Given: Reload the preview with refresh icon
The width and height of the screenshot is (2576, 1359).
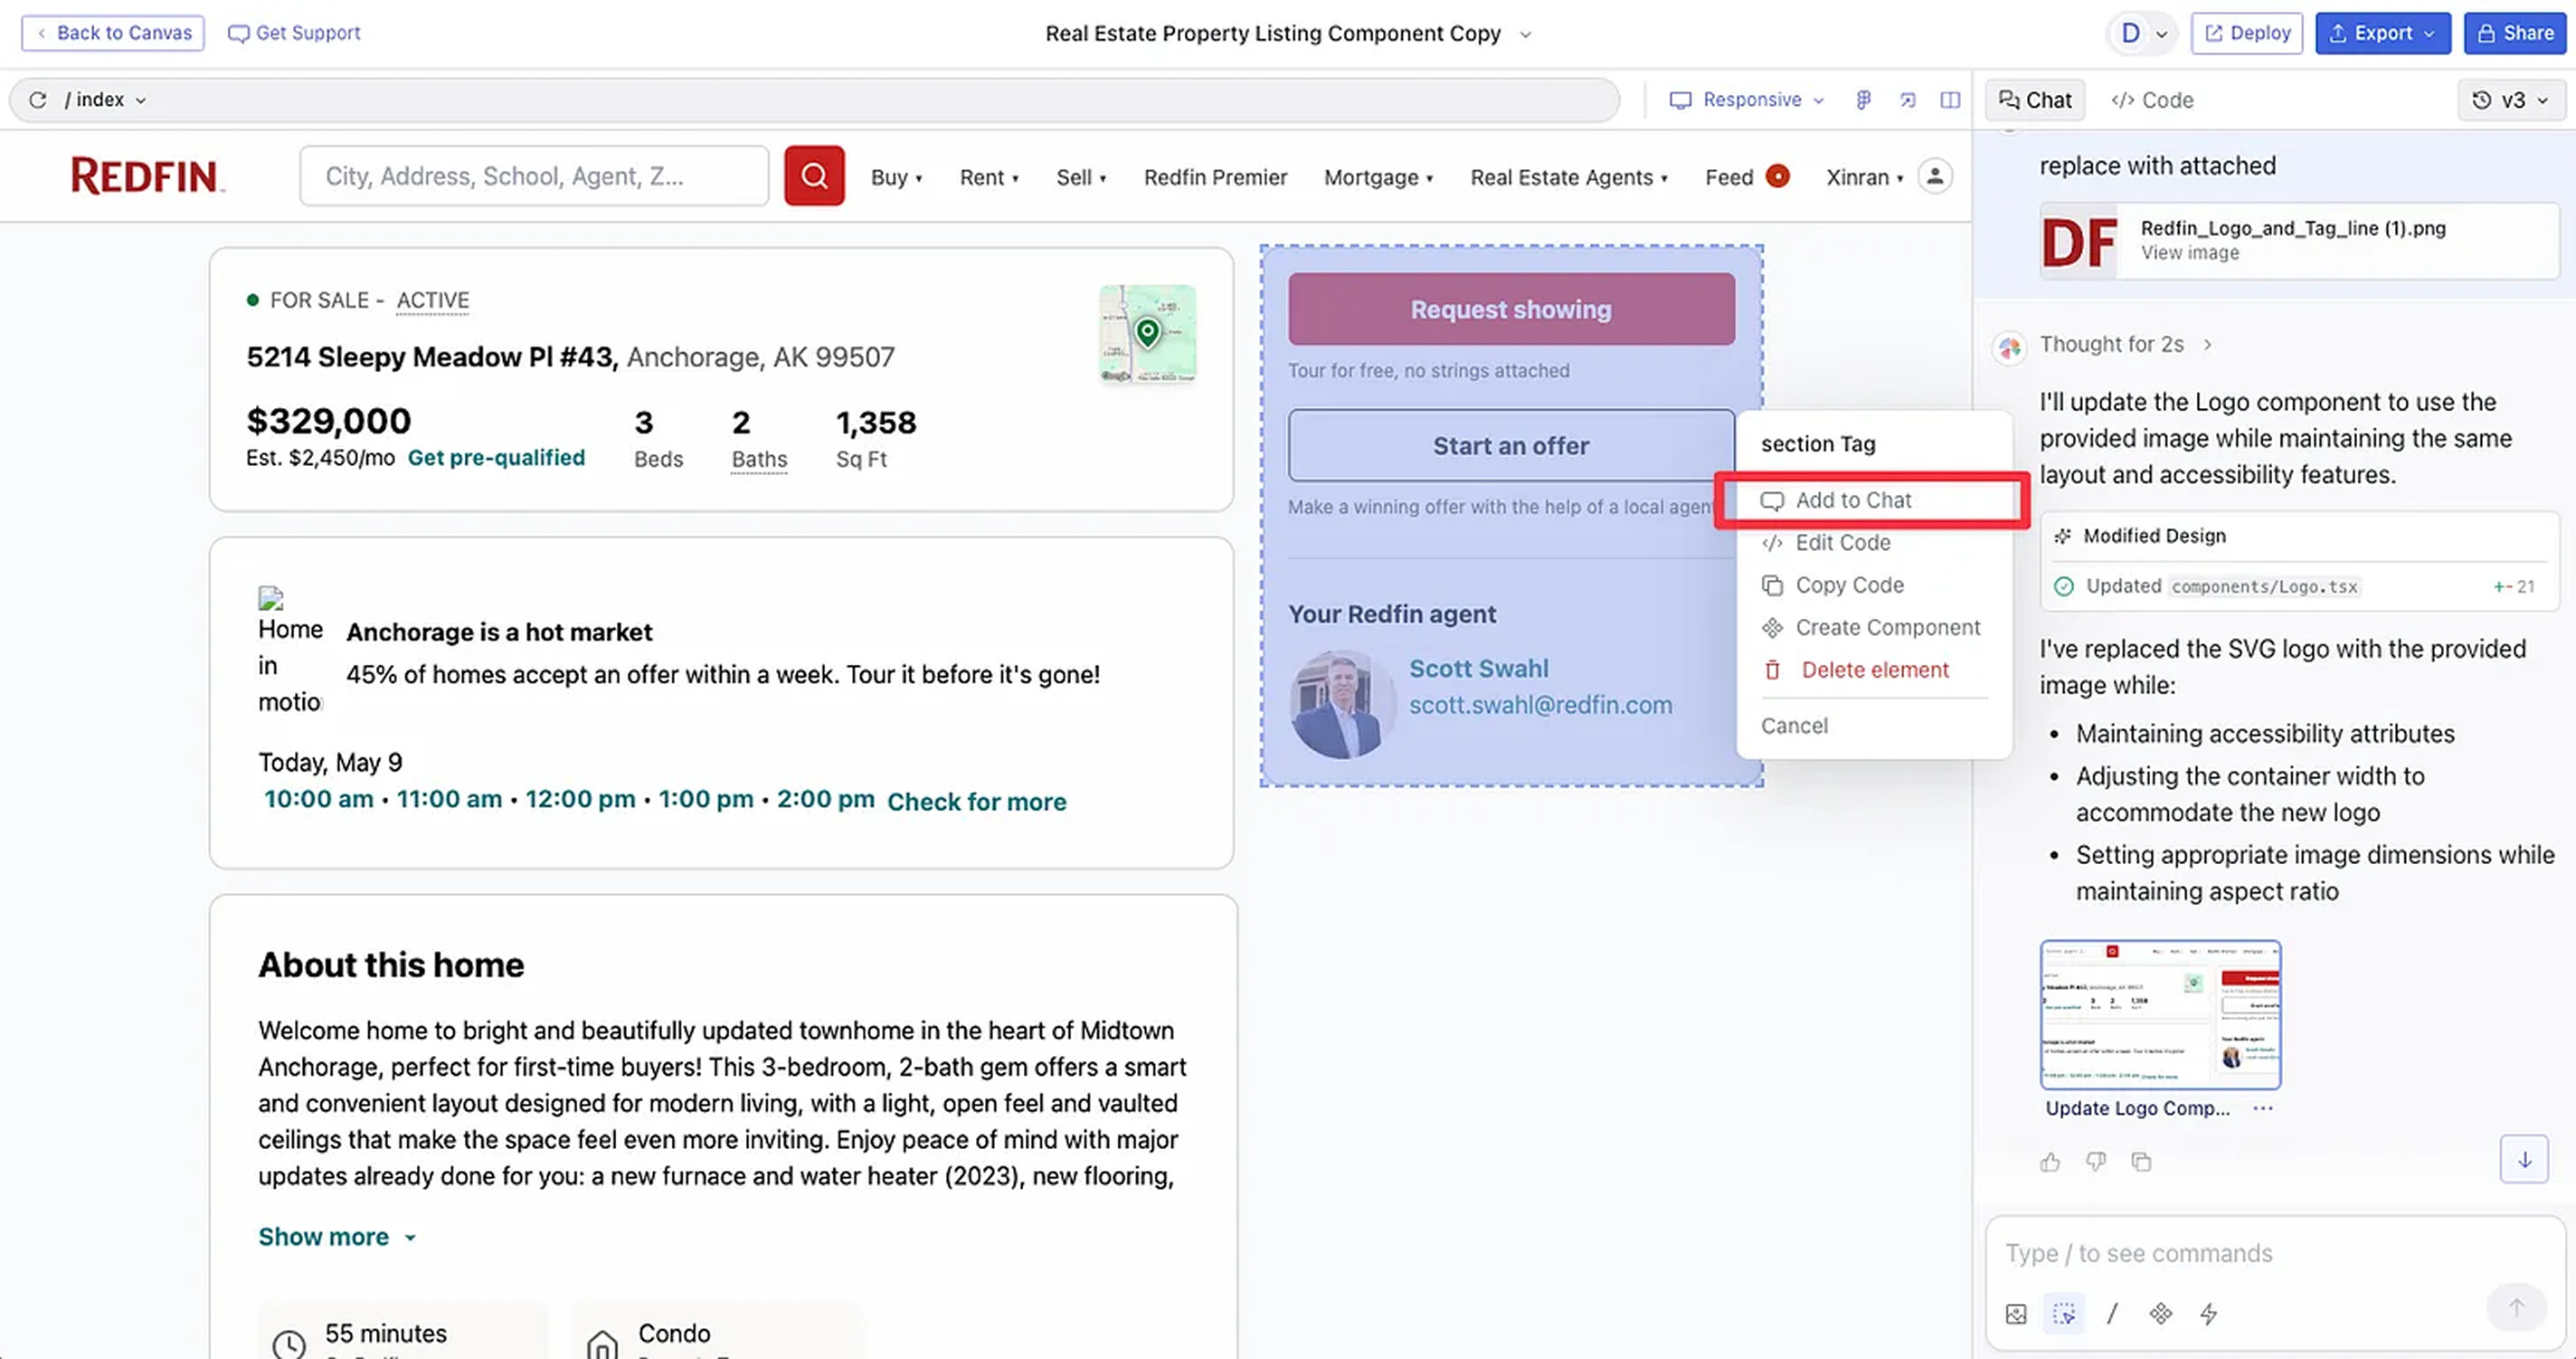Looking at the screenshot, I should 38,100.
